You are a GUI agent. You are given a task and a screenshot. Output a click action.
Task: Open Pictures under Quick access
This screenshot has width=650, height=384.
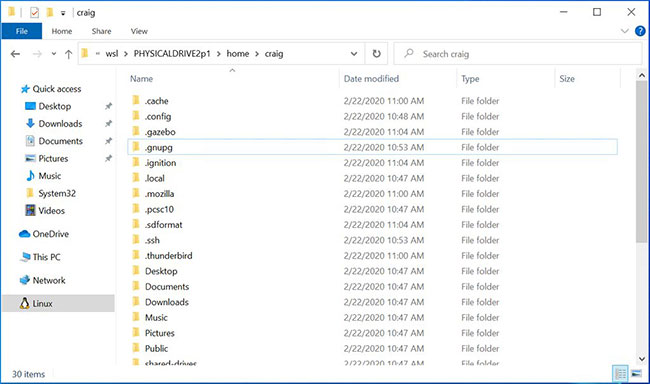[x=53, y=158]
